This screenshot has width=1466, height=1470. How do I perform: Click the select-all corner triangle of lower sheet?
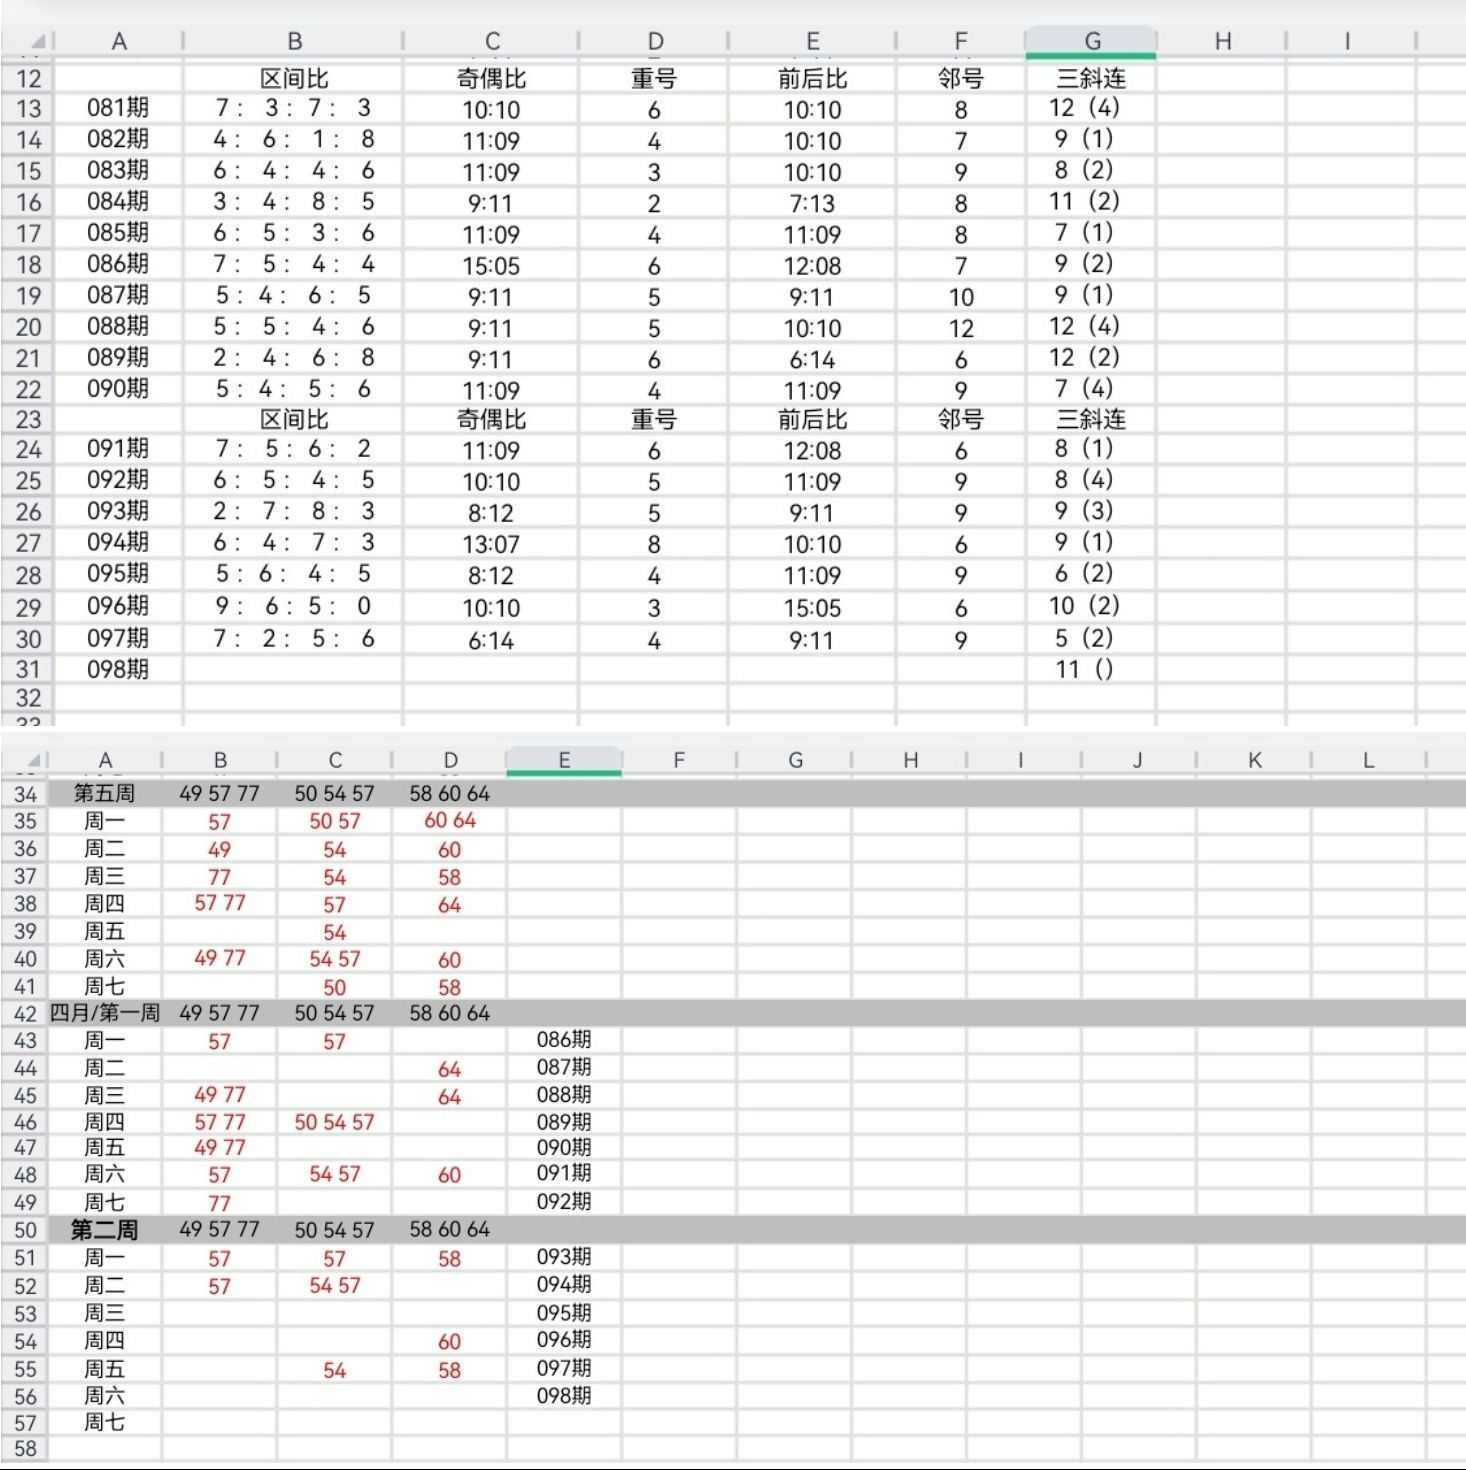pyautogui.click(x=34, y=761)
